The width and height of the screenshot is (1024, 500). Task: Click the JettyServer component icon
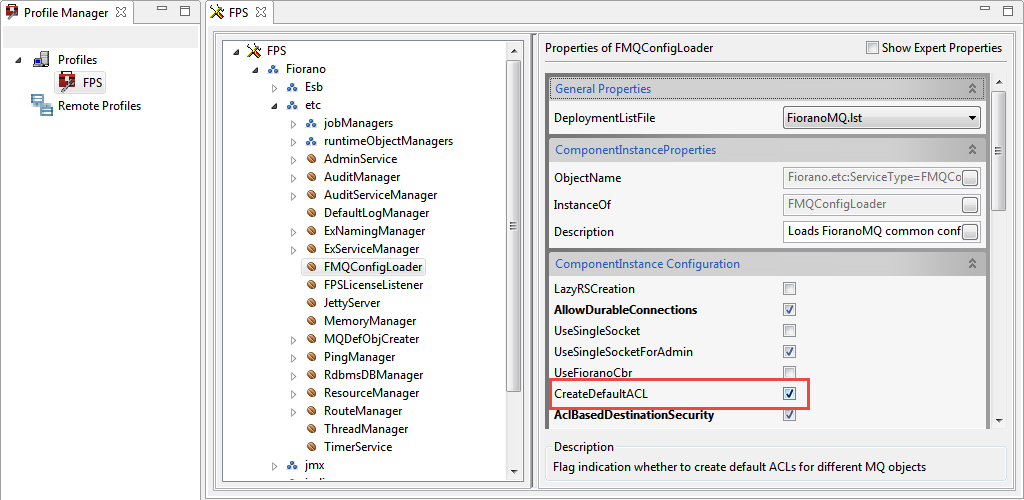[x=311, y=303]
